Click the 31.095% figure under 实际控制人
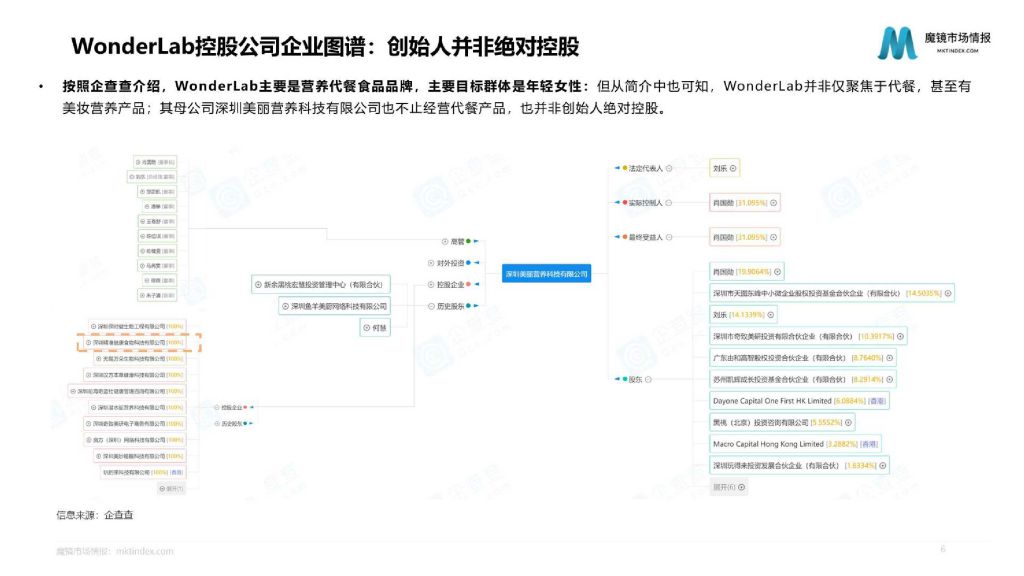This screenshot has height=576, width=1024. [751, 203]
